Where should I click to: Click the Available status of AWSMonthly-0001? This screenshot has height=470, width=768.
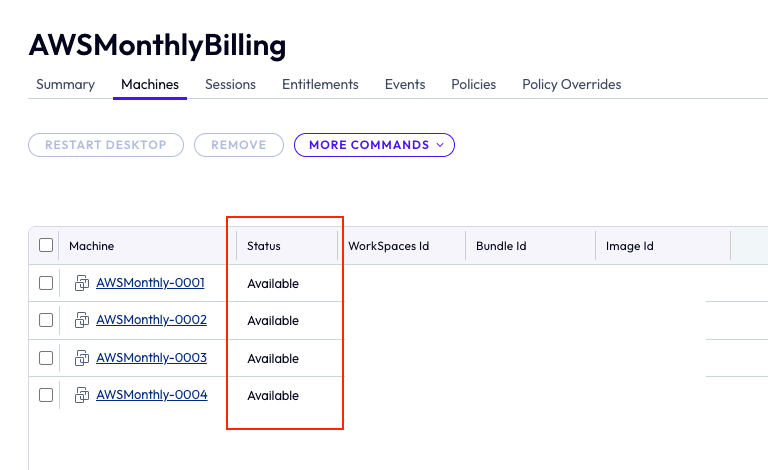(273, 283)
